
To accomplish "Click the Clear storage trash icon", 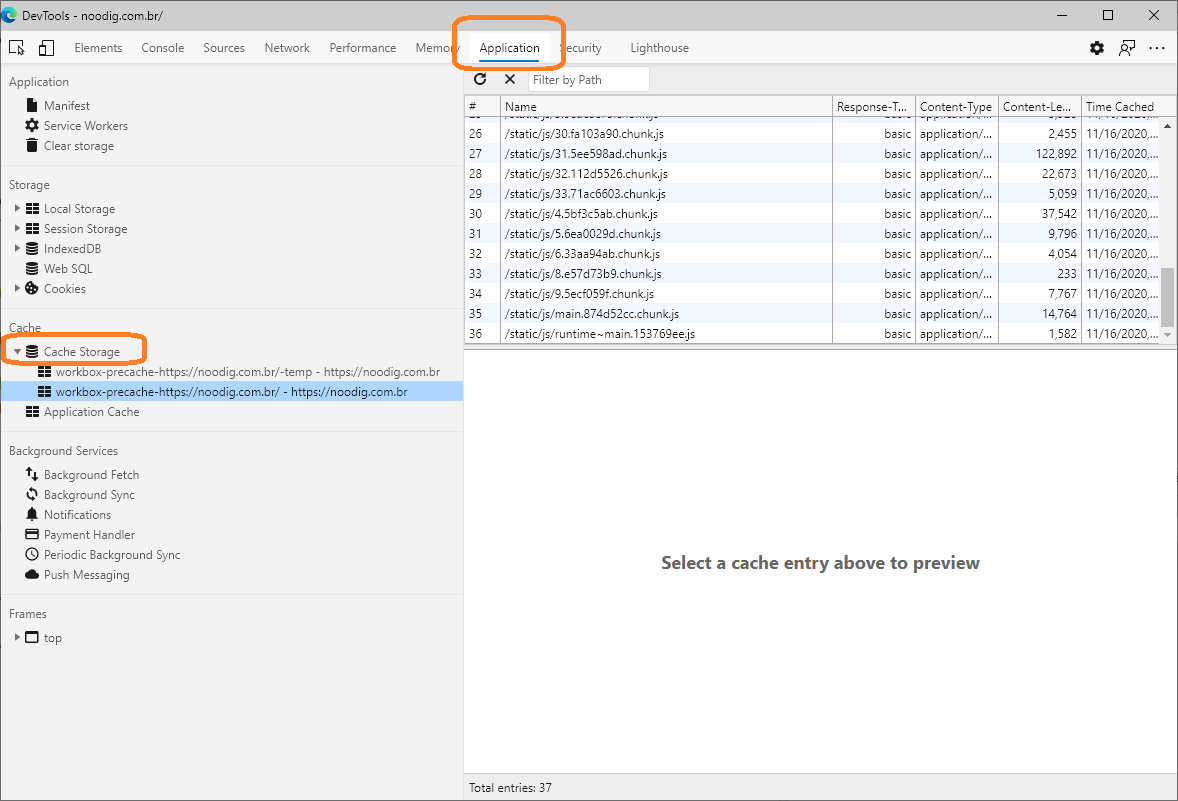I will (x=32, y=146).
